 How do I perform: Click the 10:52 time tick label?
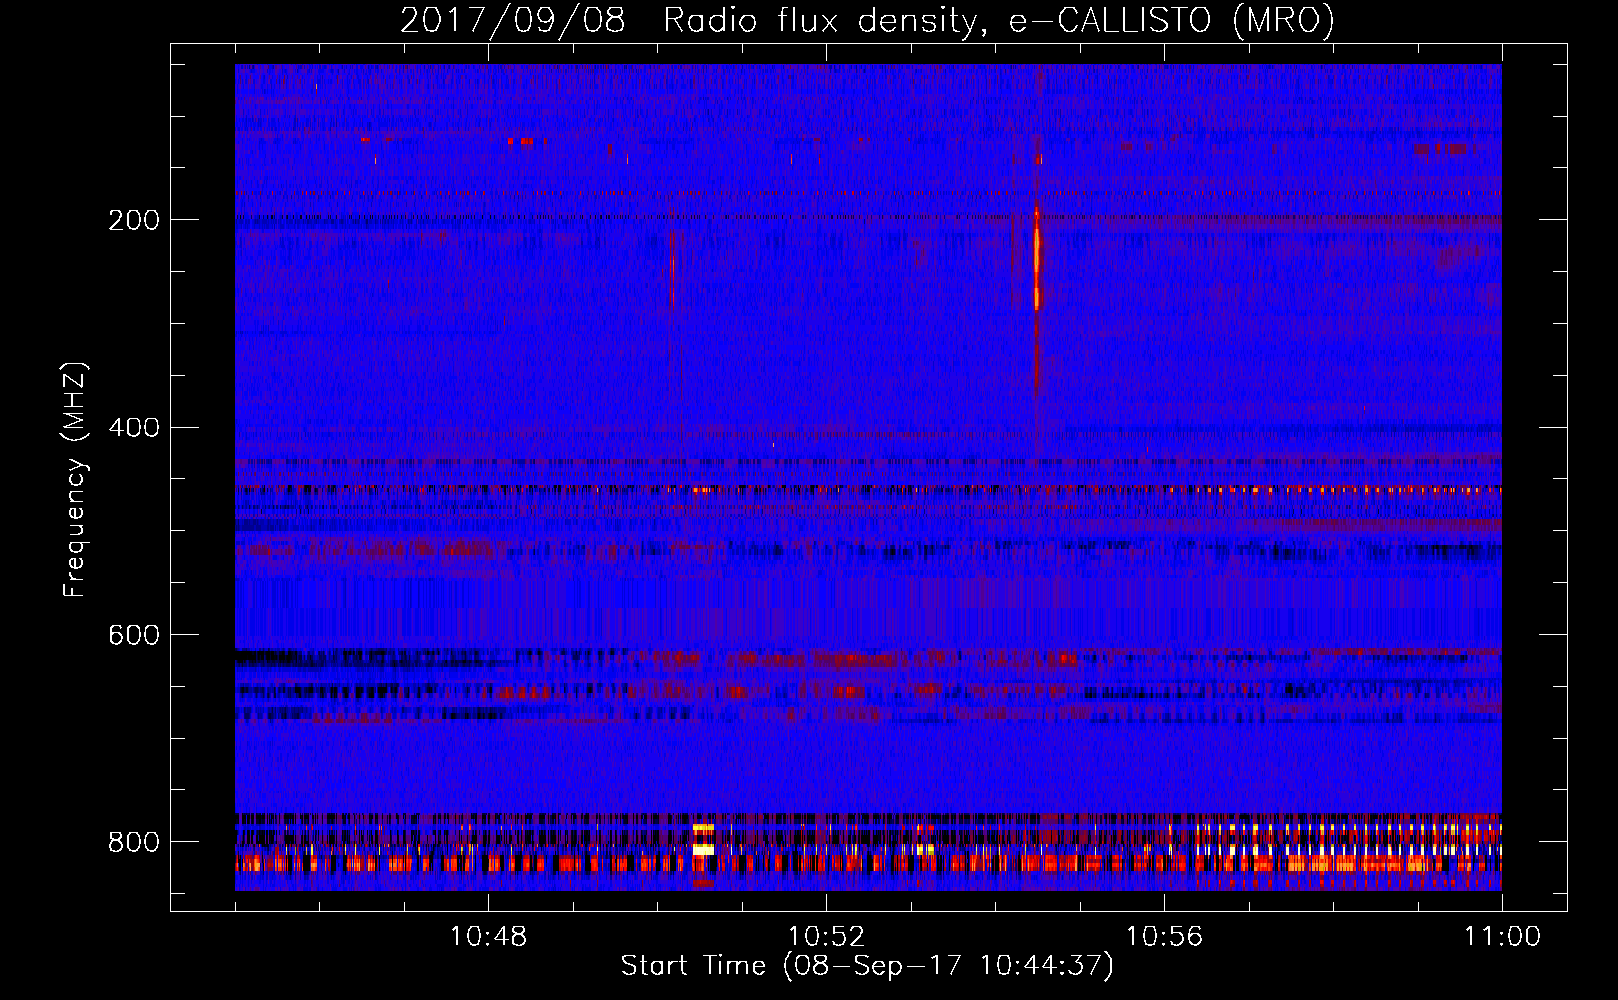826,937
